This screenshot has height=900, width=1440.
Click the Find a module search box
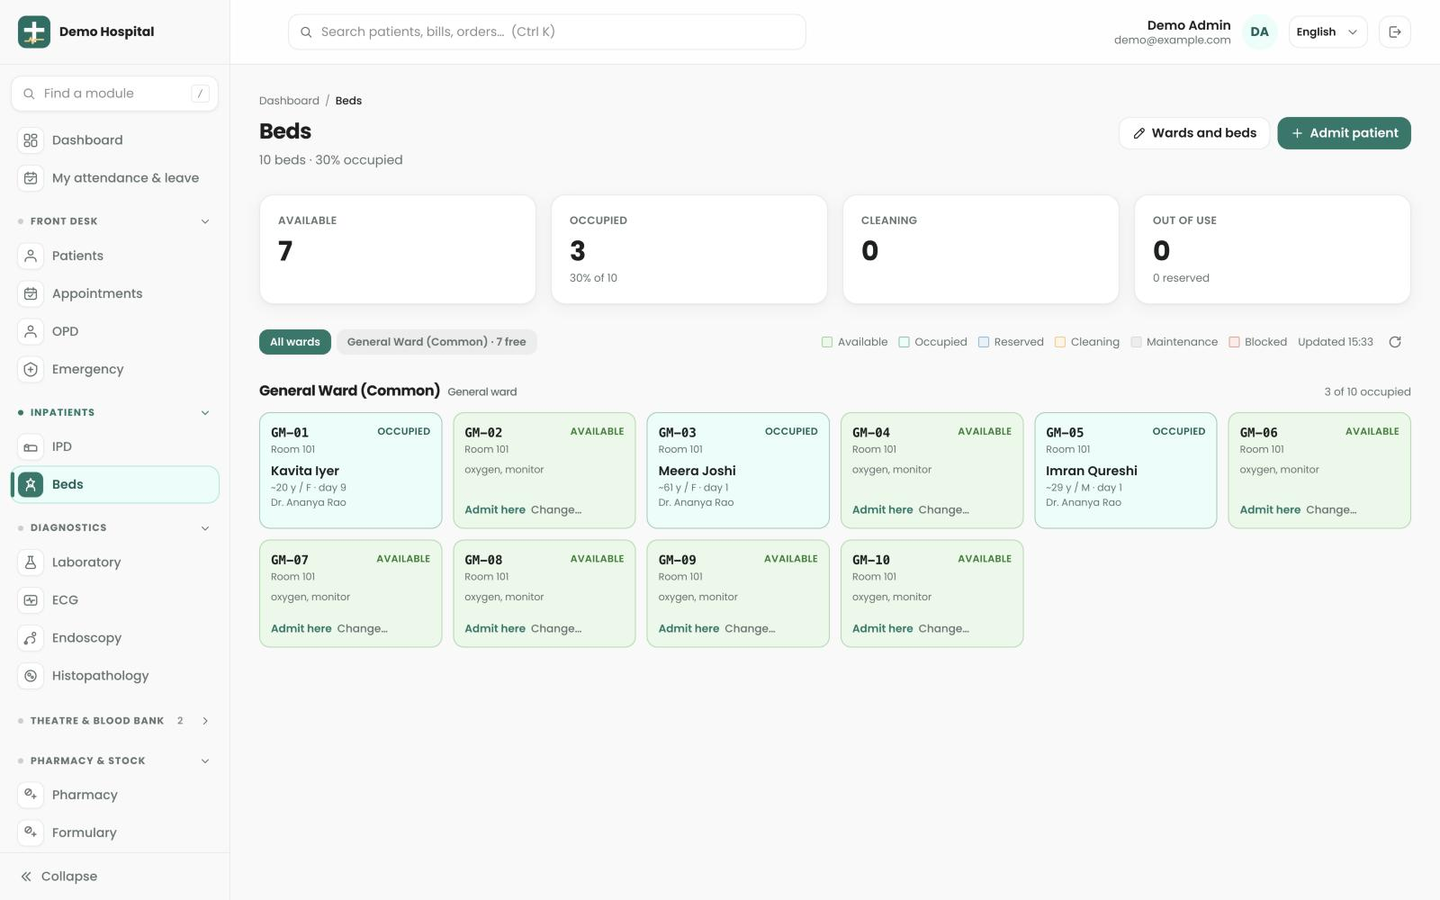[x=115, y=93]
